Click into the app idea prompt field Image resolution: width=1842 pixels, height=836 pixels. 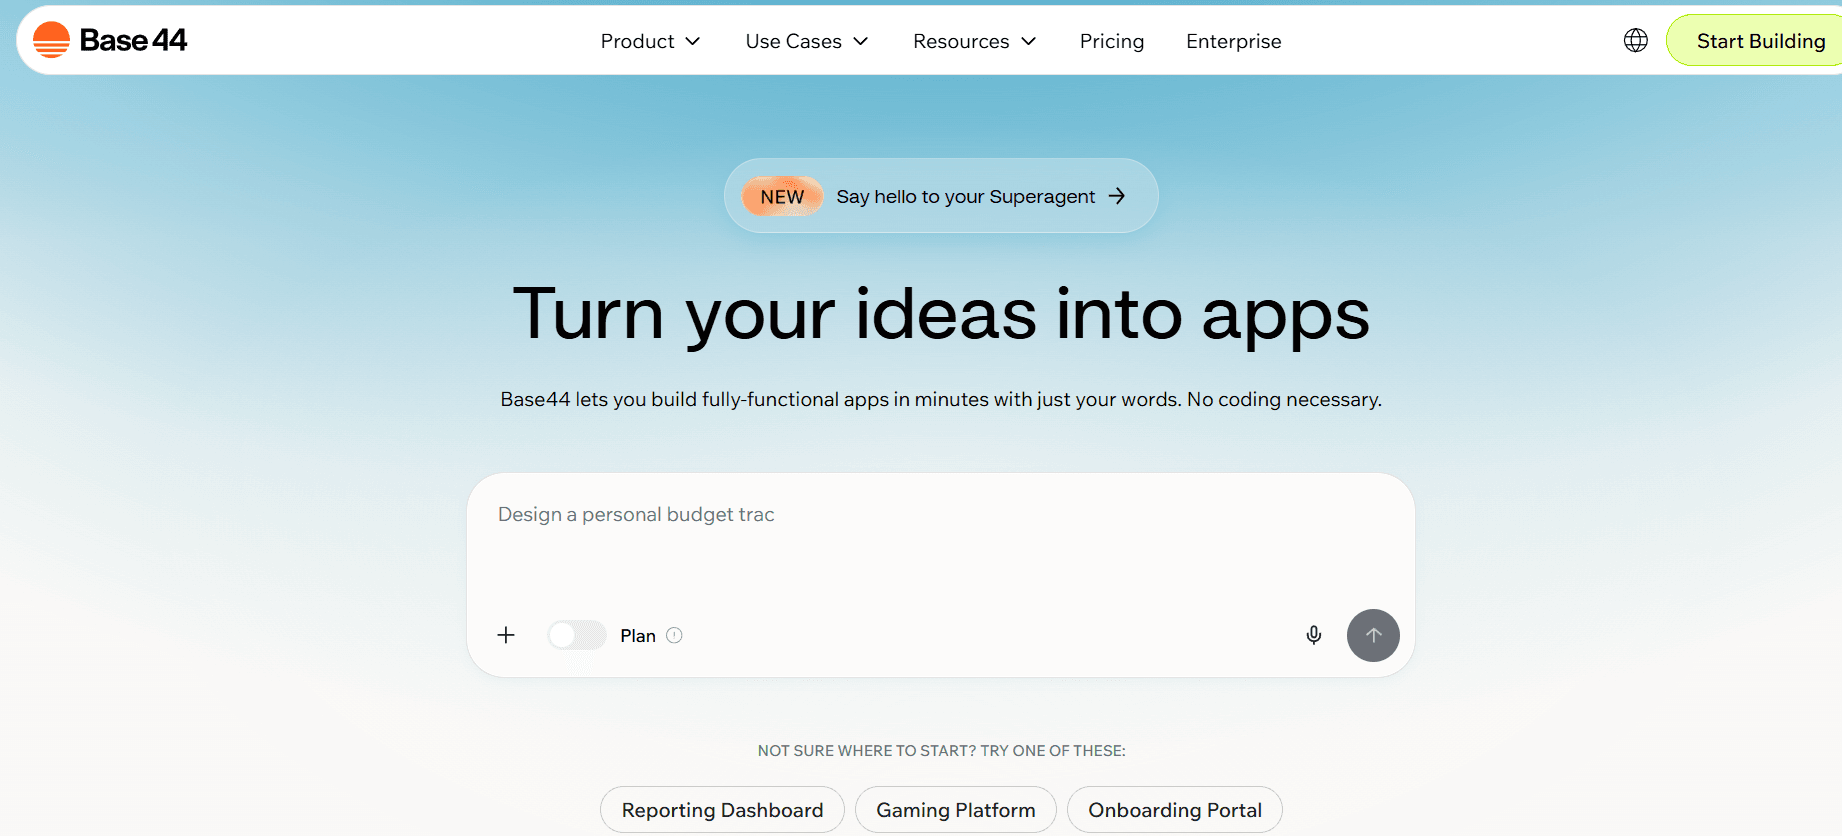coord(940,545)
